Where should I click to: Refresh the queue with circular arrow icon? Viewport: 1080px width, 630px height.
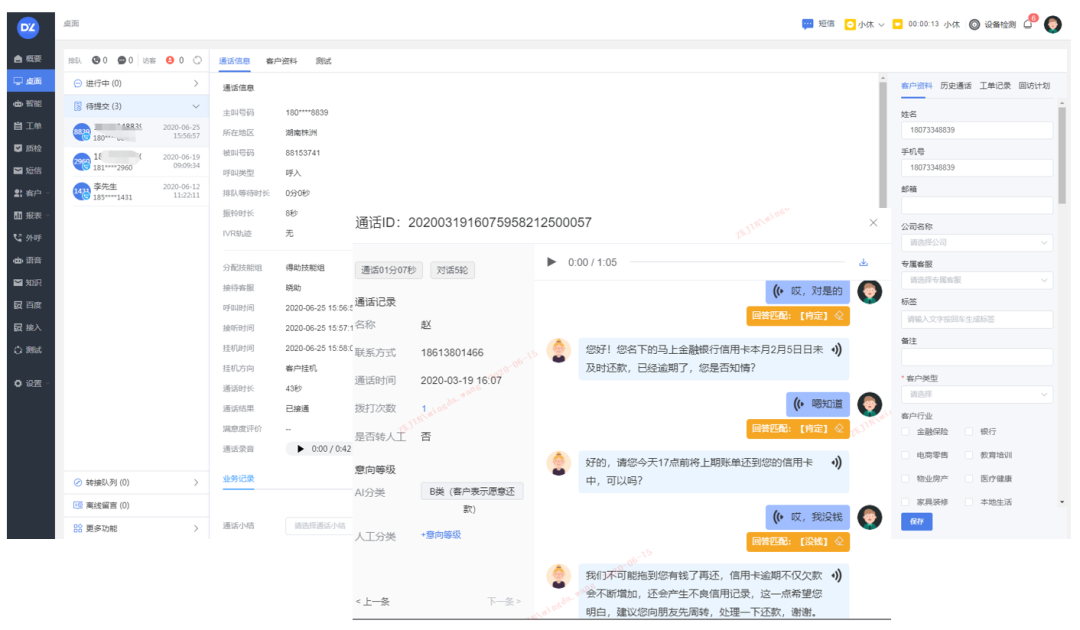coord(197,60)
